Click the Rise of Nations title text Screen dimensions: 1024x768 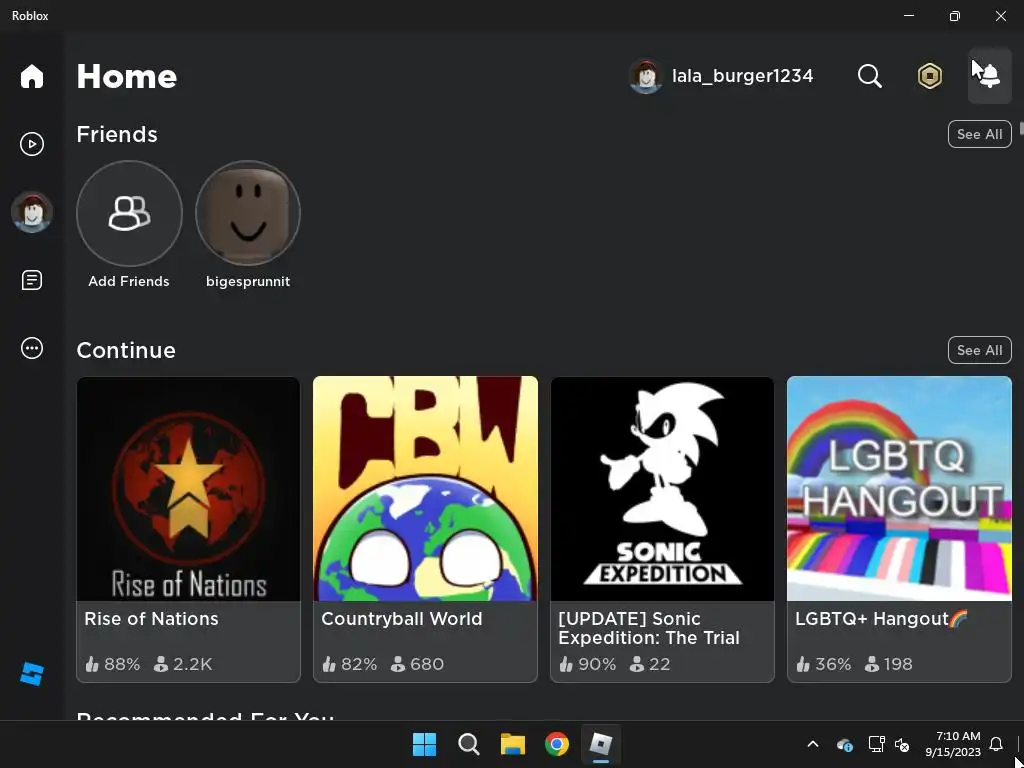pyautogui.click(x=151, y=618)
